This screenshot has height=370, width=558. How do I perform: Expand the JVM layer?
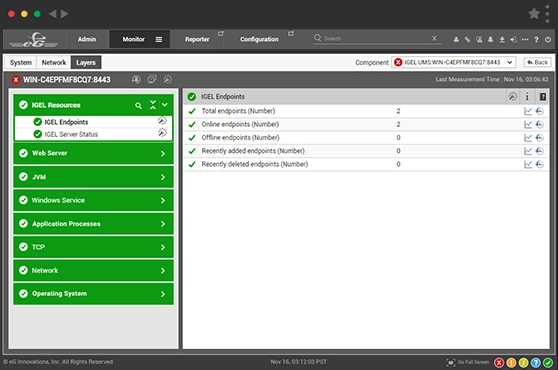coord(163,177)
